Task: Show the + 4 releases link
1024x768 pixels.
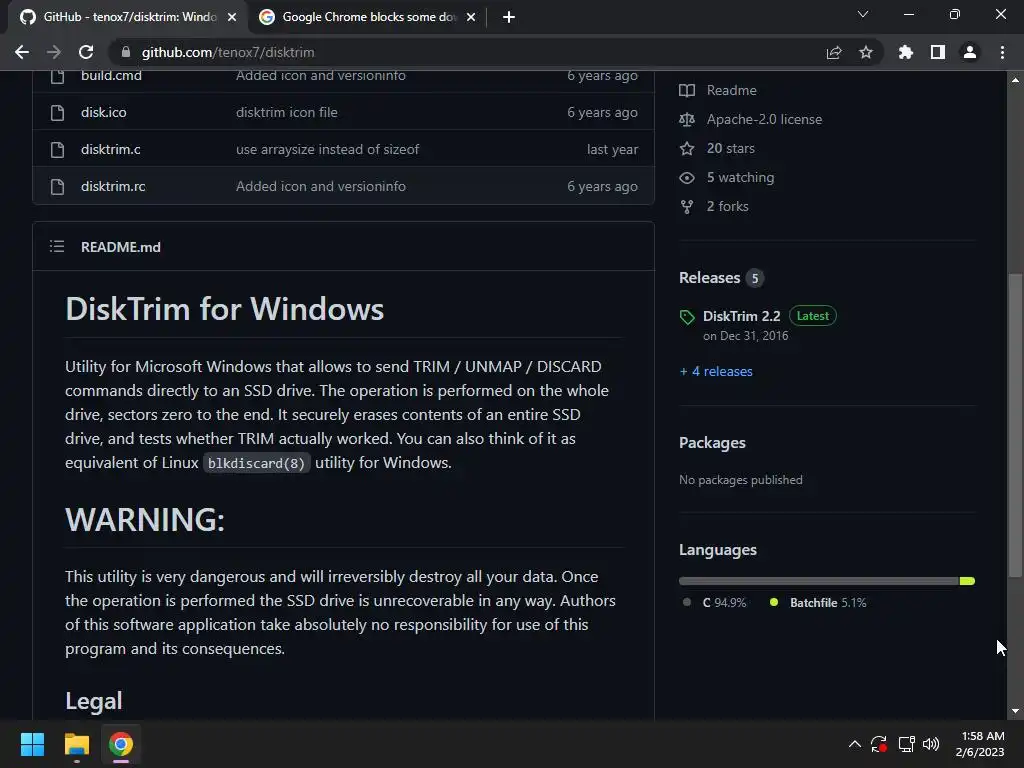Action: [x=716, y=372]
